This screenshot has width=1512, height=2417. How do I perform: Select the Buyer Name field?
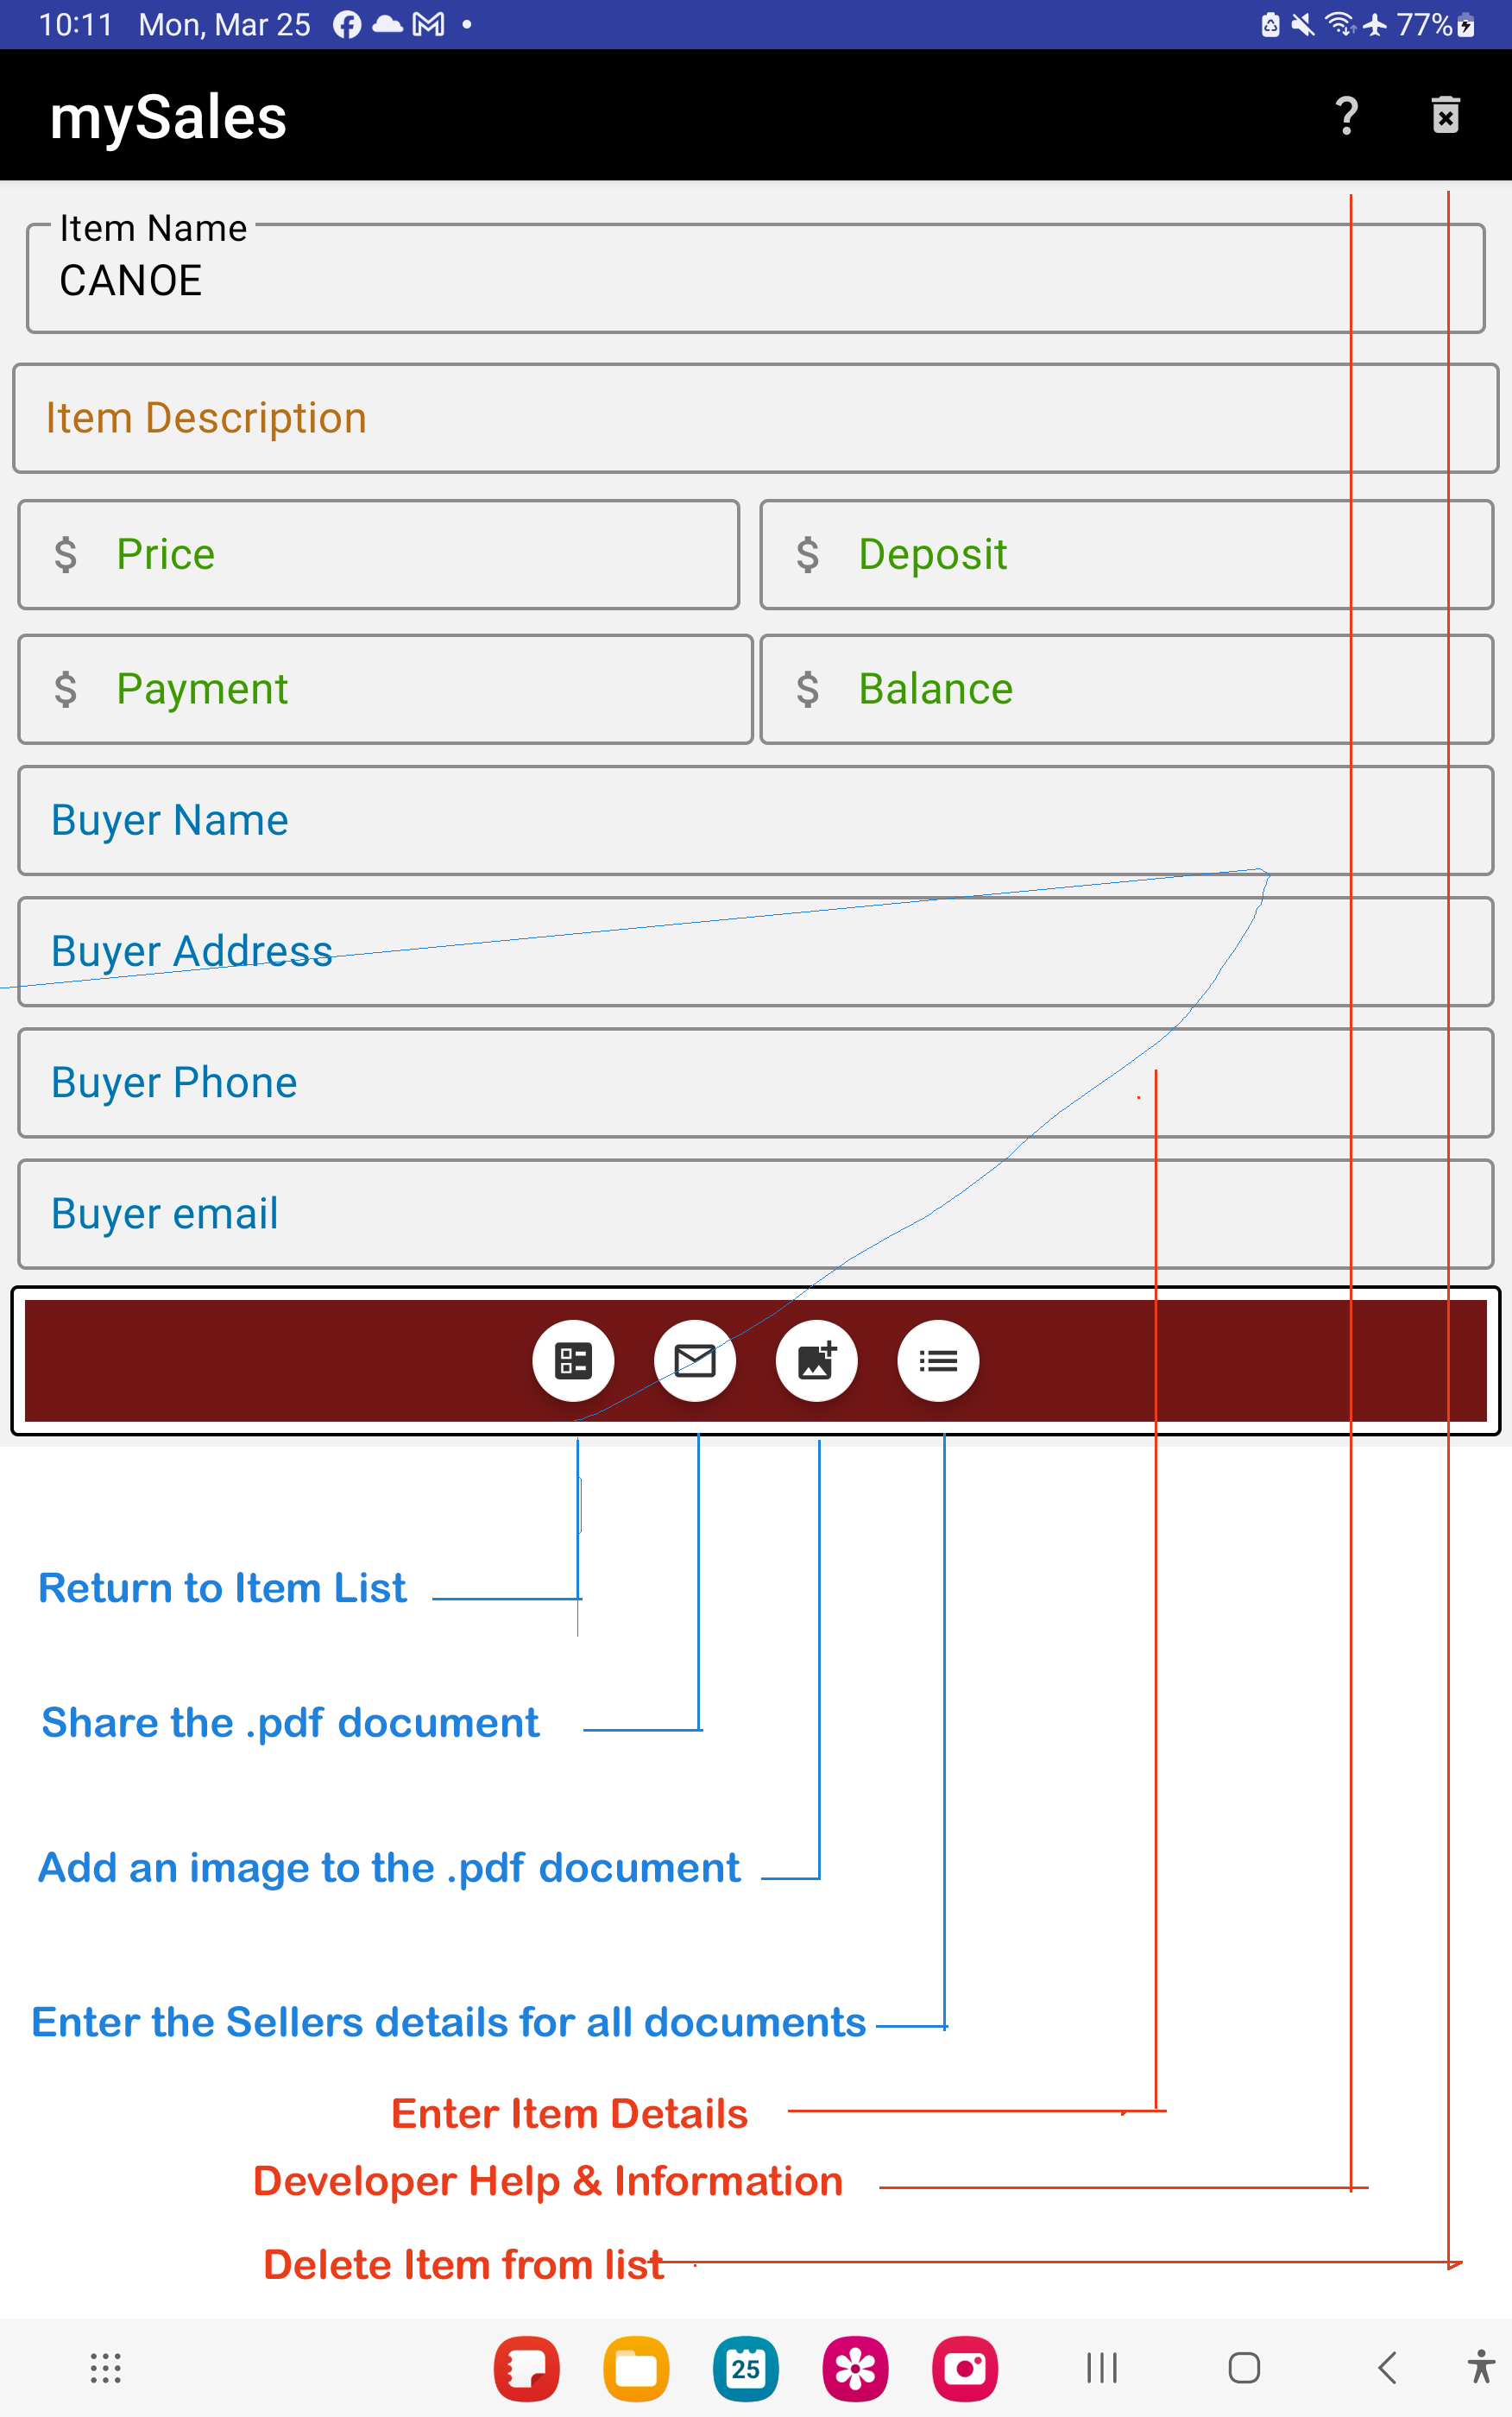pyautogui.click(x=755, y=820)
